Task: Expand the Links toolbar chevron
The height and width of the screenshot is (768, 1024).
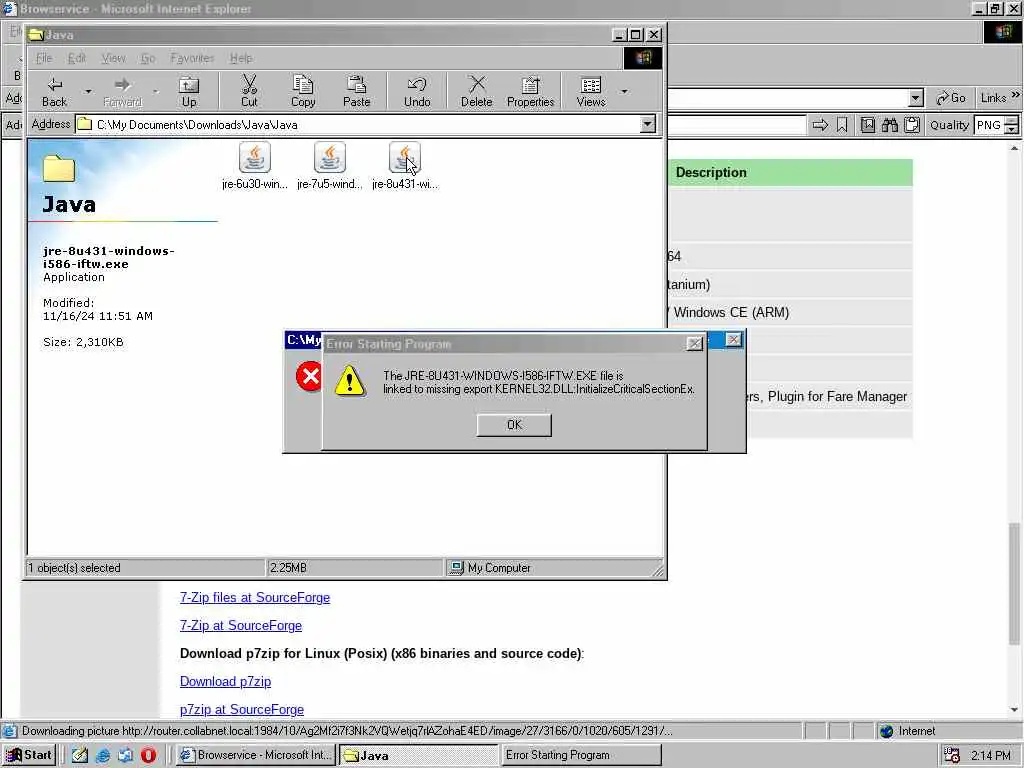Action: pos(1015,96)
